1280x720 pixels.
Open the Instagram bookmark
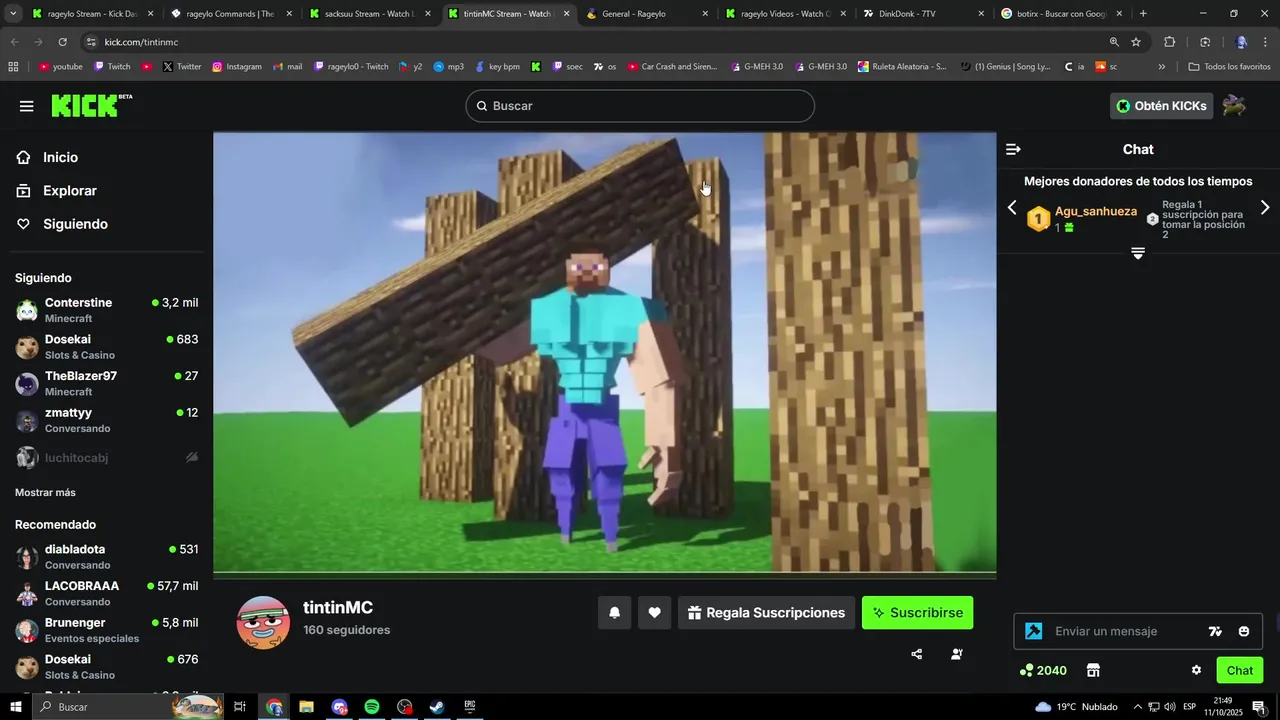coord(236,67)
